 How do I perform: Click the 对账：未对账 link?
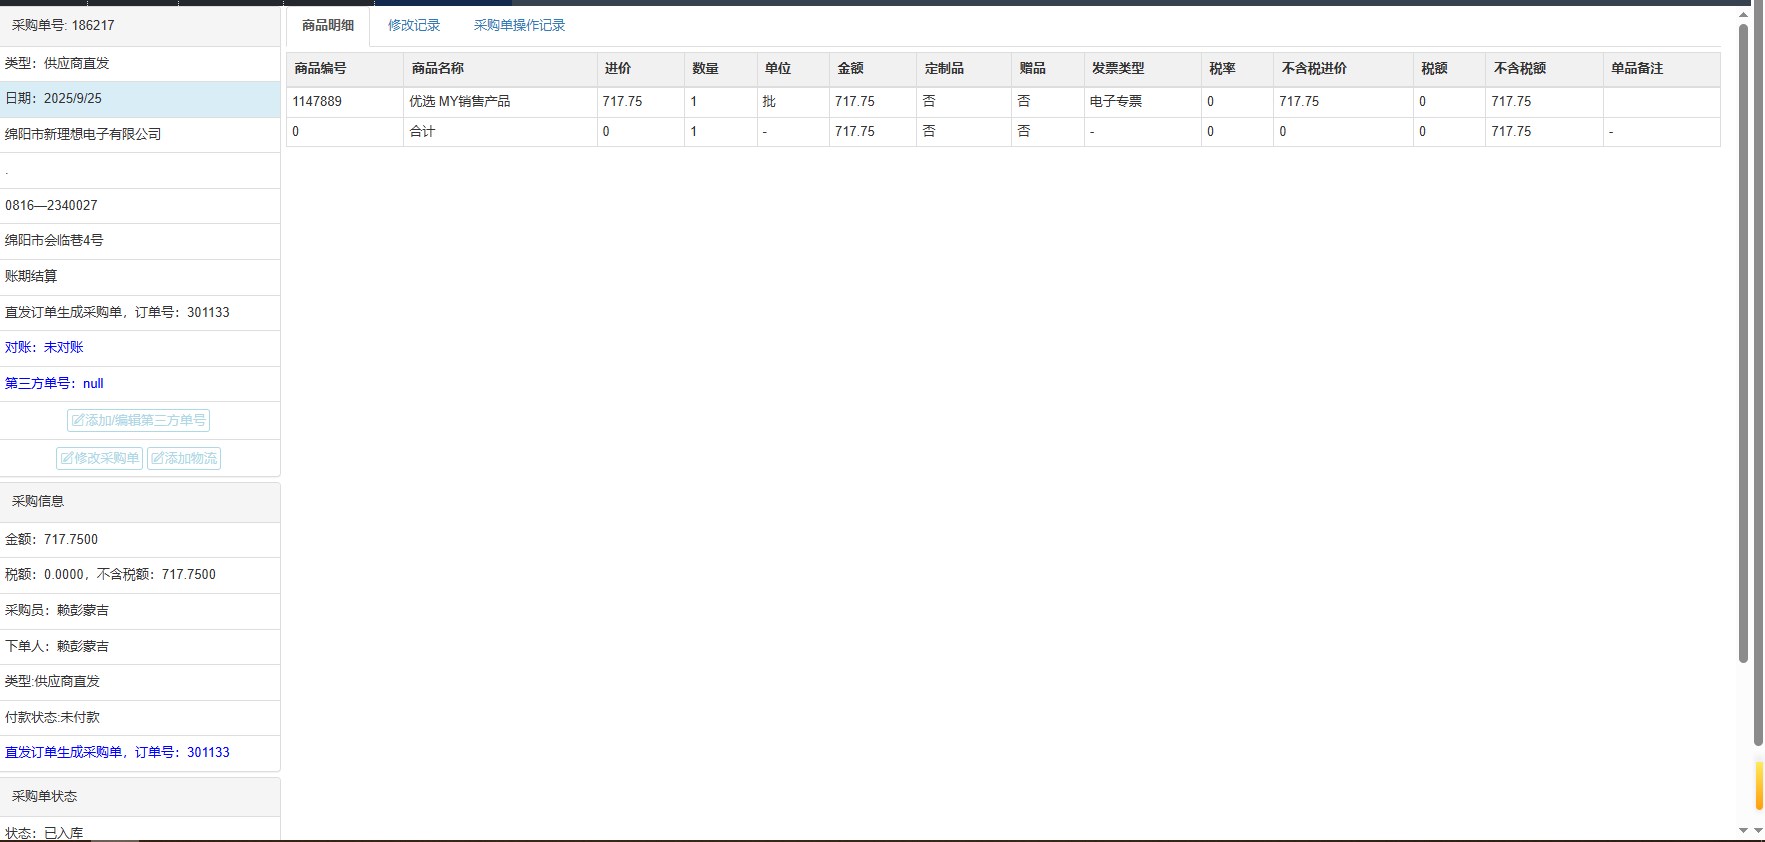[x=44, y=347]
